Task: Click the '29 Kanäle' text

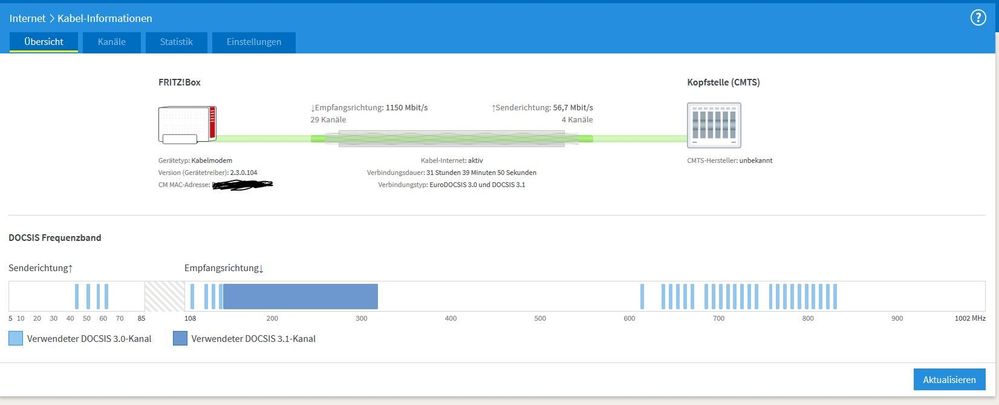Action: click(x=328, y=120)
